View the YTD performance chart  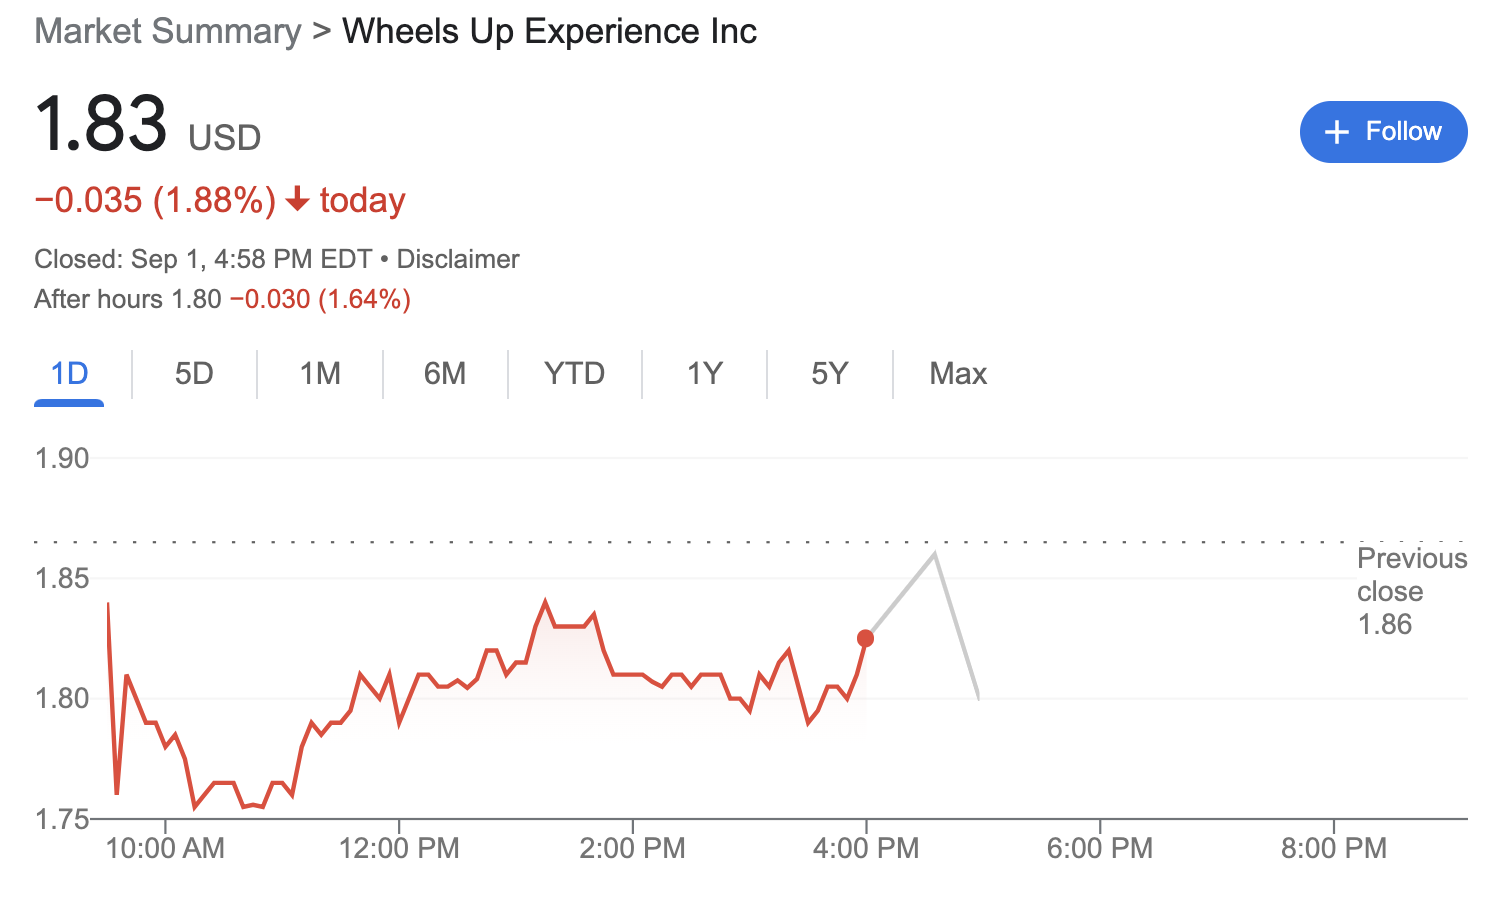(574, 373)
